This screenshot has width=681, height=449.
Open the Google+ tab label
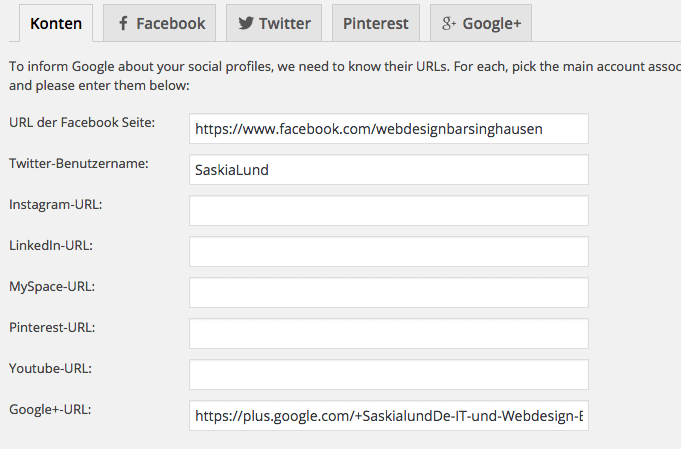pyautogui.click(x=490, y=23)
